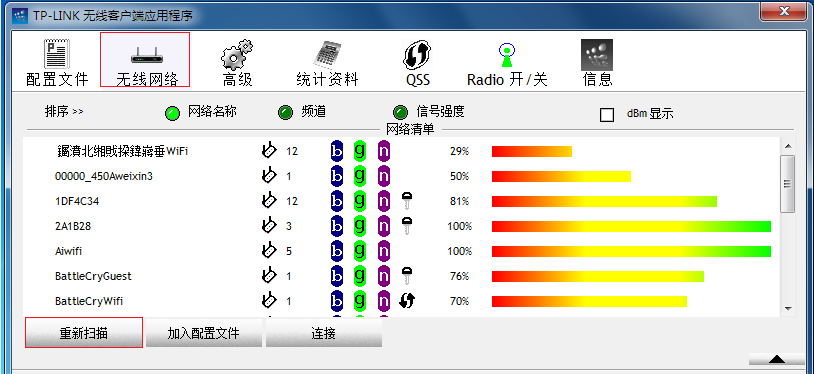Toggle the Radio 开/关 switch
Viewport: 814px width, 374px height.
coord(507,62)
